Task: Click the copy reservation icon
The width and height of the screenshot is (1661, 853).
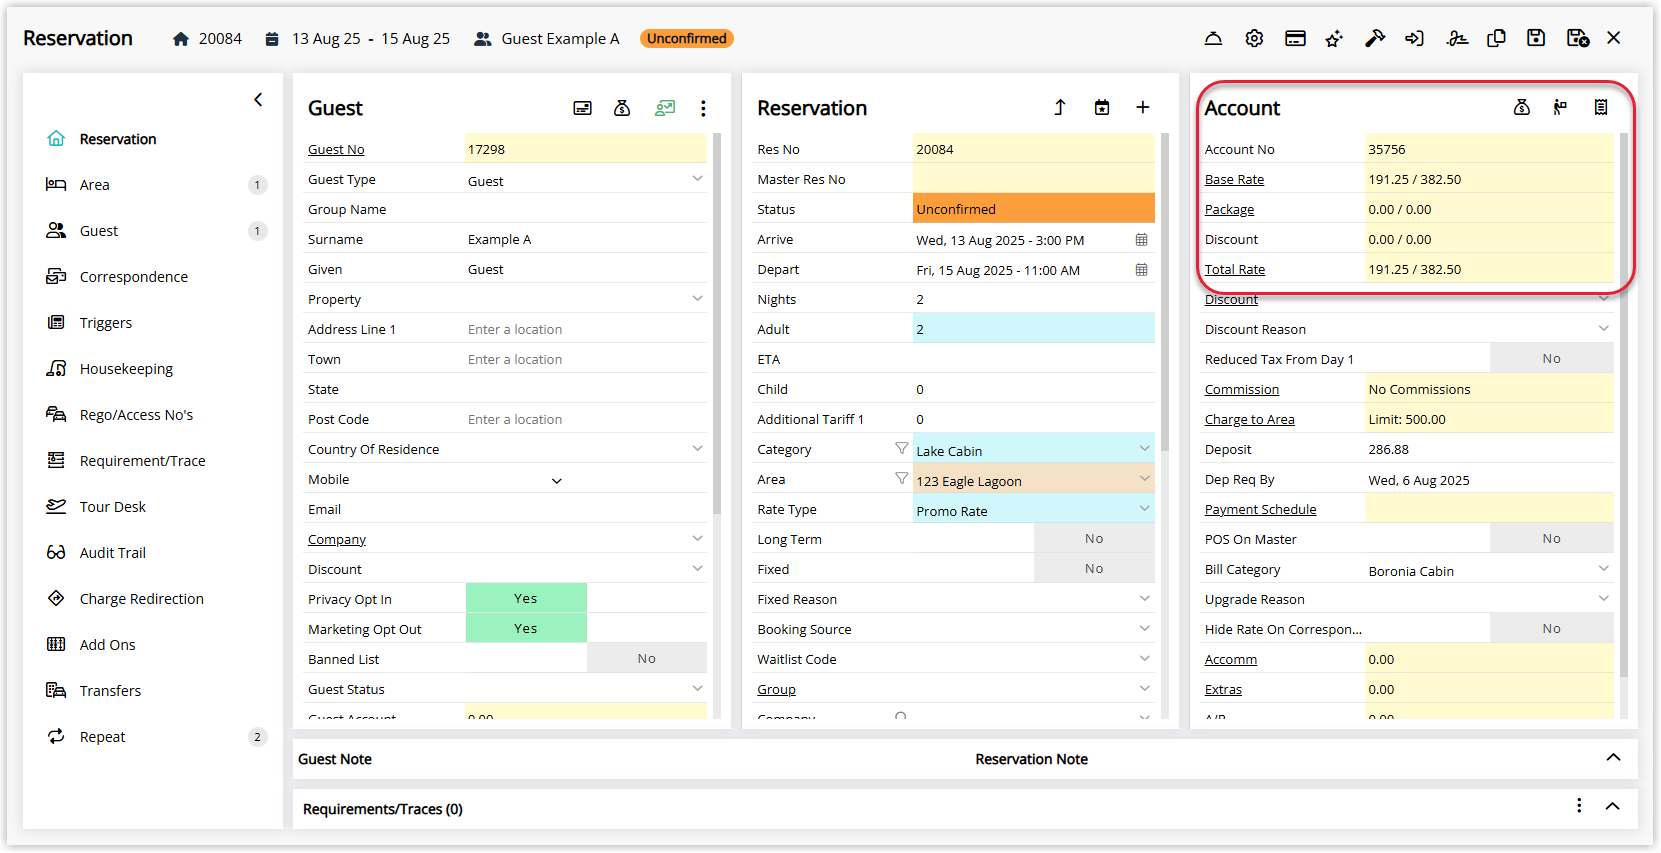Action: click(x=1496, y=38)
